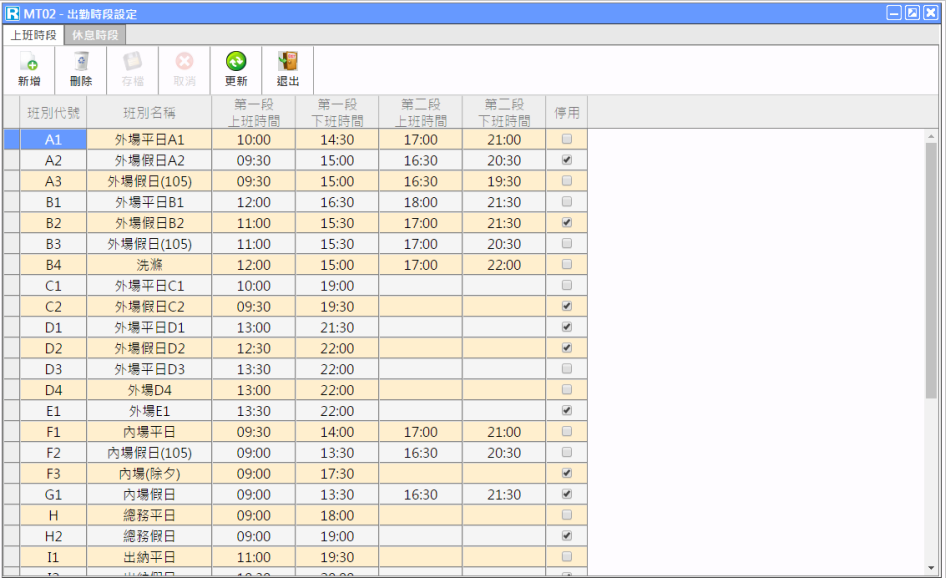Click the 內場平日 name cell in row F1

[149, 432]
